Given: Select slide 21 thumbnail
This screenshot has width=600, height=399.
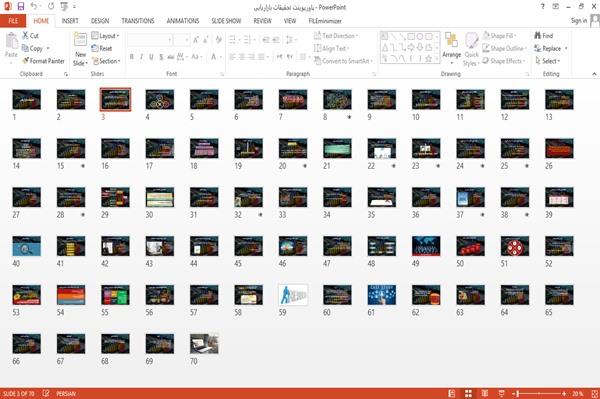Looking at the screenshot, I should point(337,148).
